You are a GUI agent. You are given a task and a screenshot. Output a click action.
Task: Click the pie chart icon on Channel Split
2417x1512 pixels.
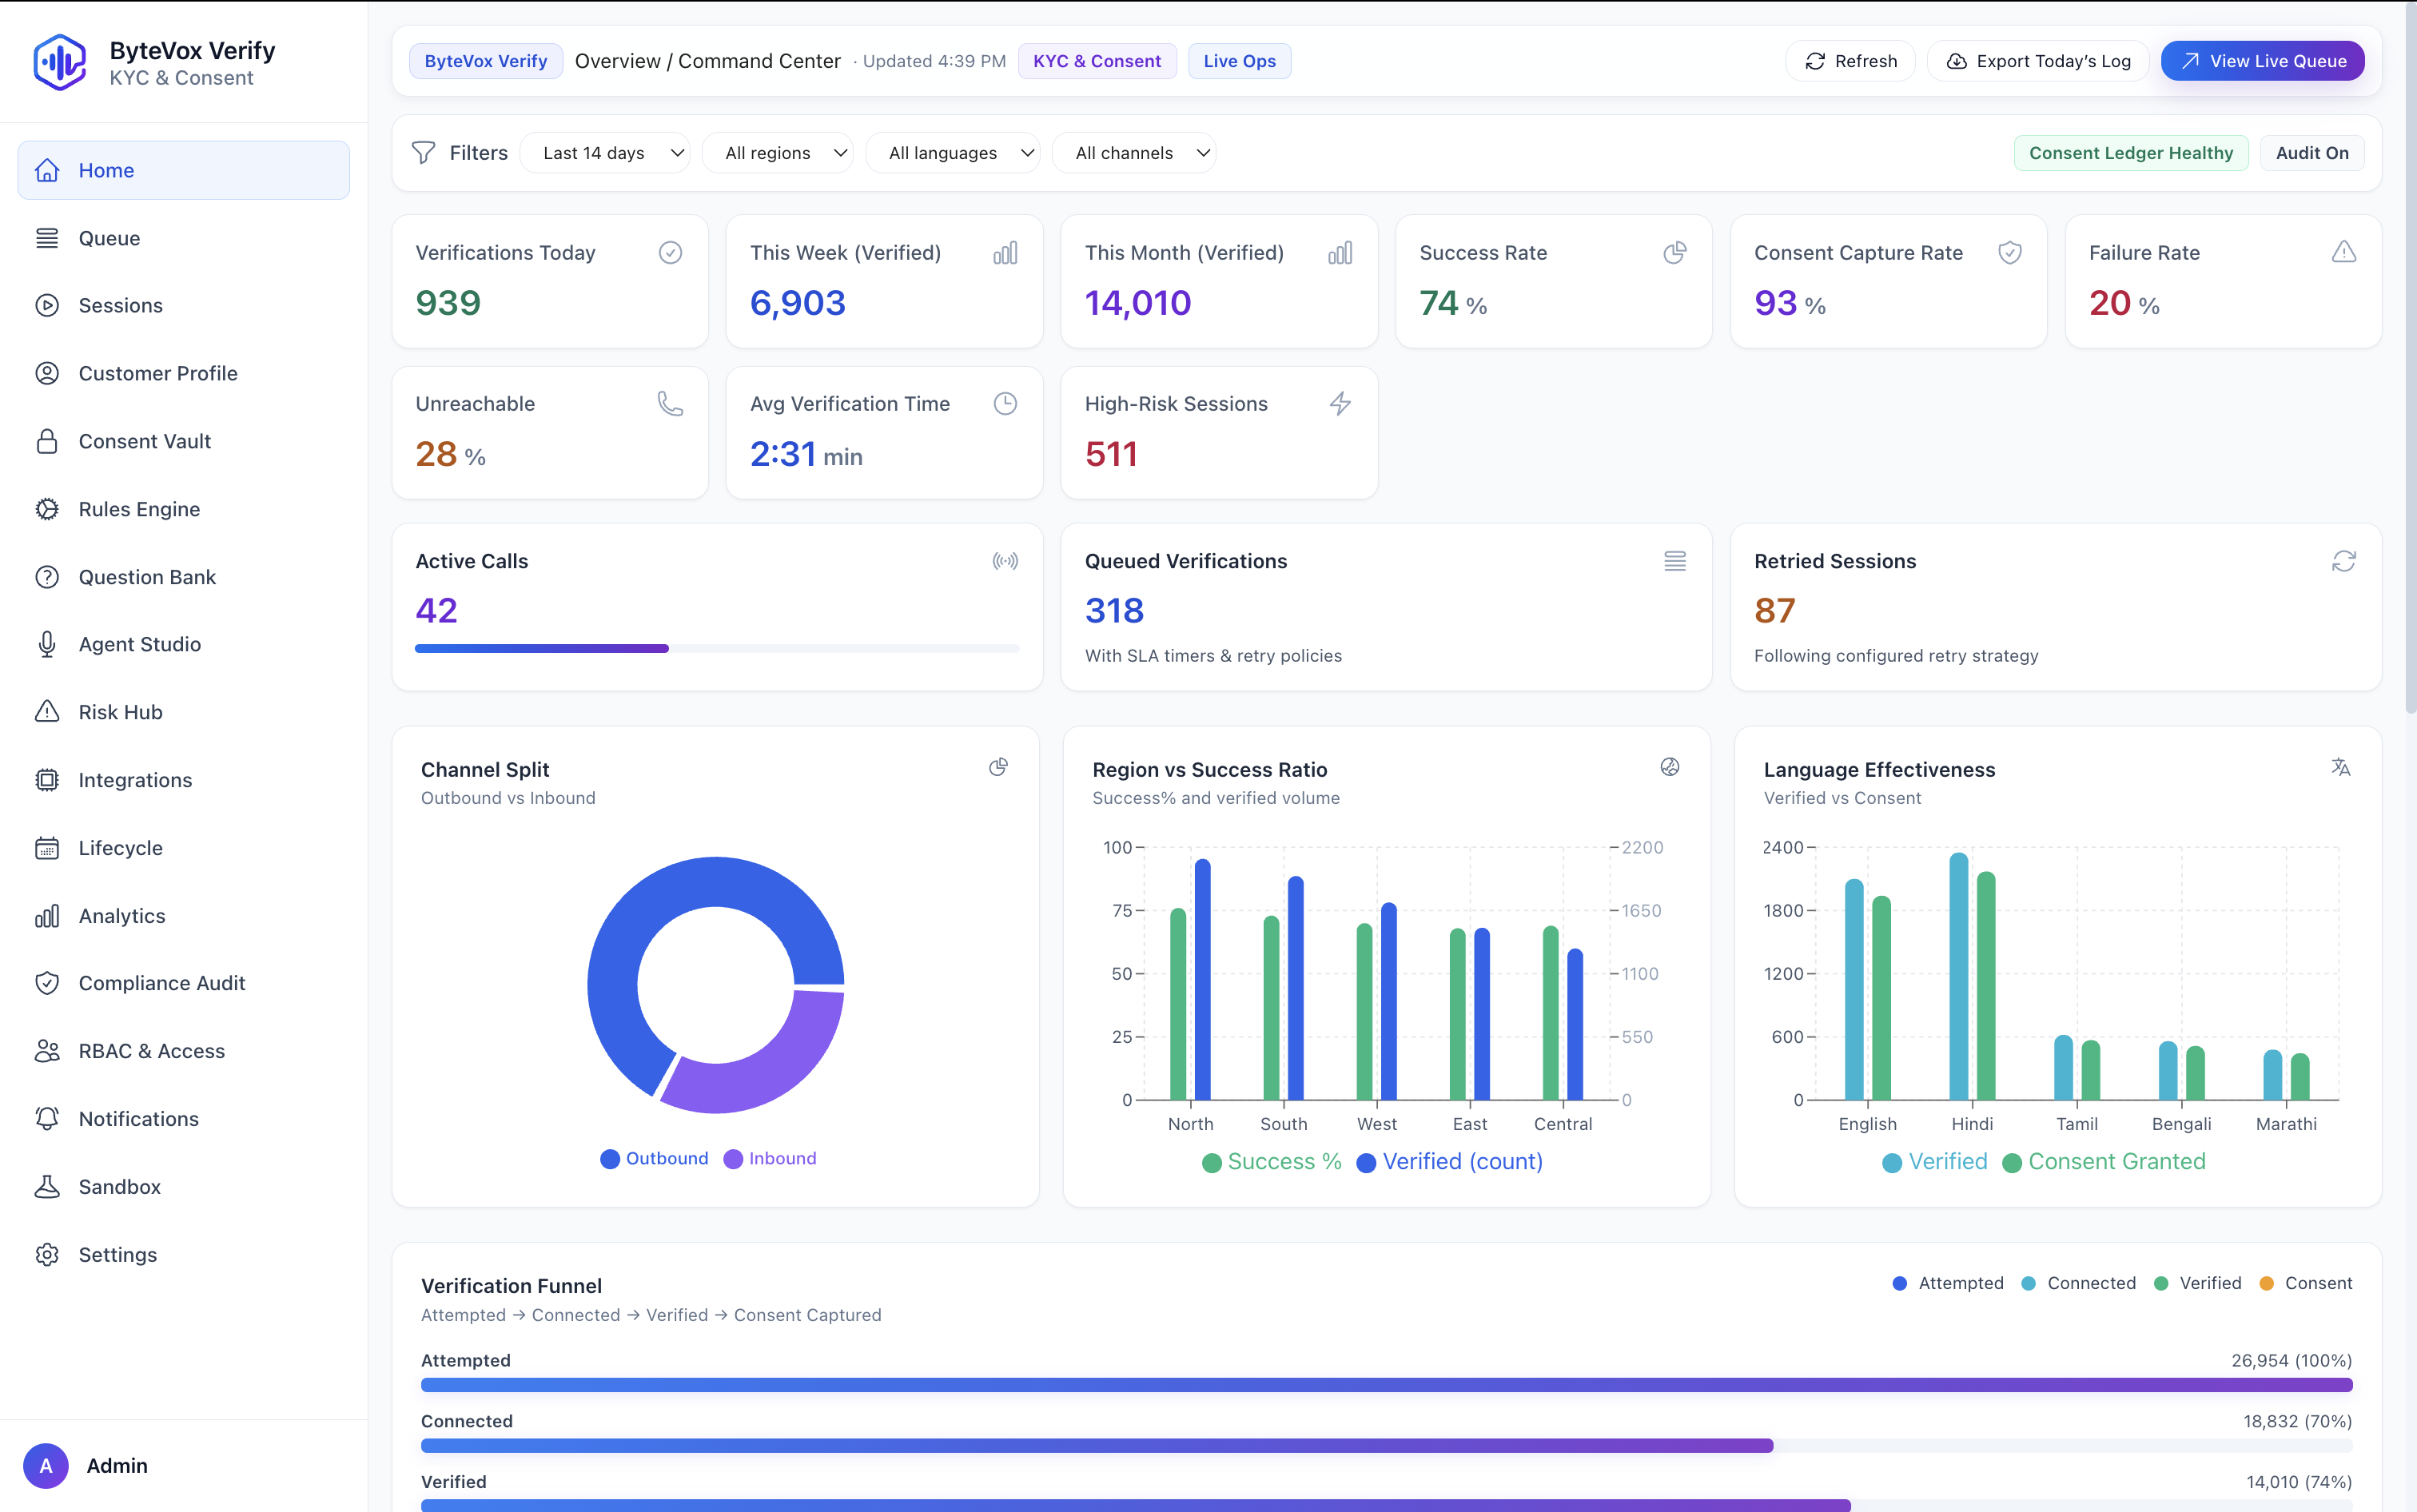998,767
